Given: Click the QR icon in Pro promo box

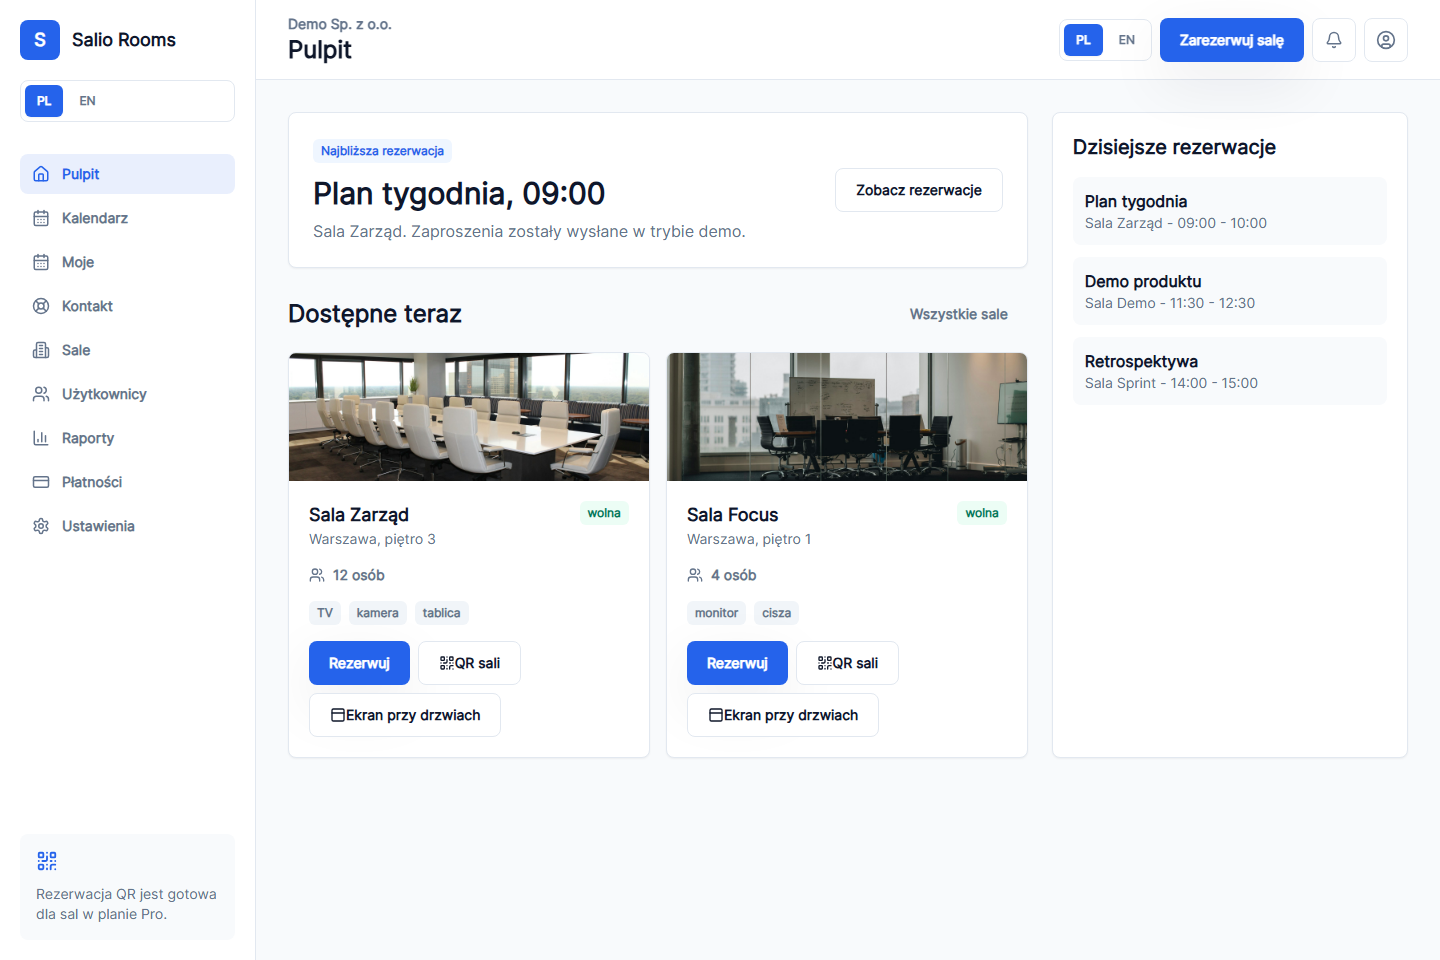Looking at the screenshot, I should 47,861.
